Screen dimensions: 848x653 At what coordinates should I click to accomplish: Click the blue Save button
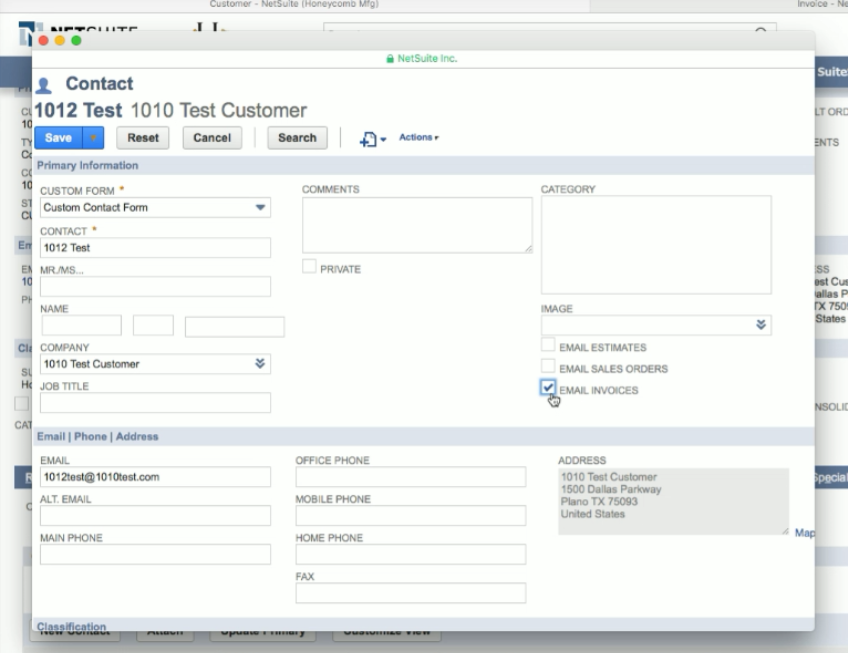coord(58,138)
